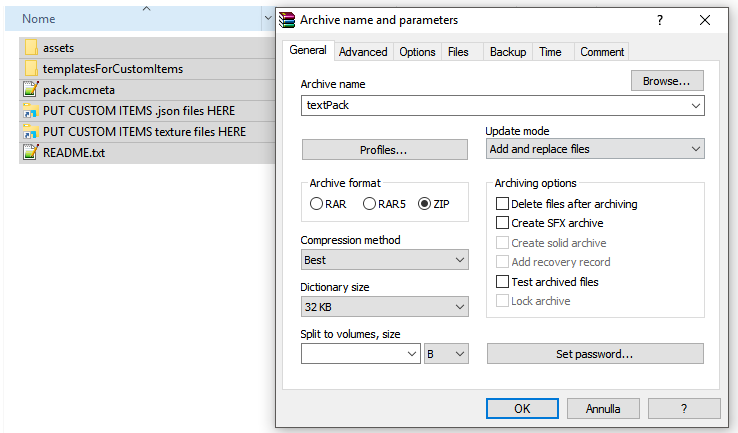Enable Test archived files checkbox
This screenshot has height=433, width=738.
click(x=503, y=282)
